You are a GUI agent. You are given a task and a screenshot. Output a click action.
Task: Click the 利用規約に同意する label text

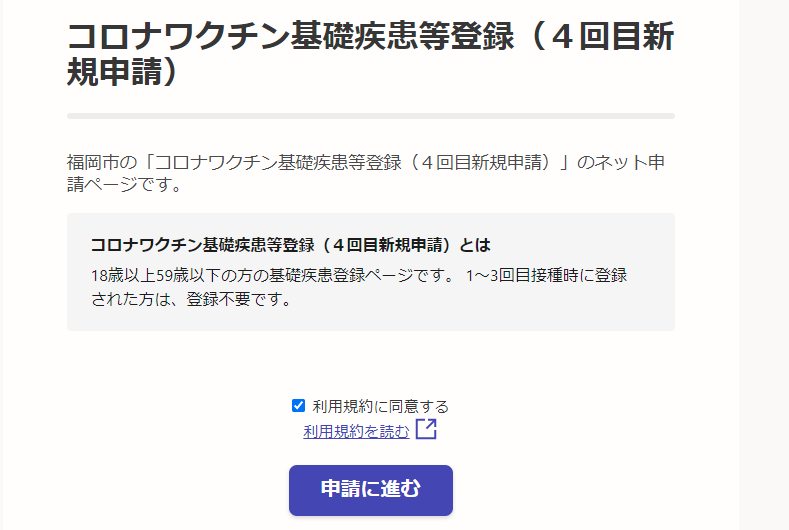point(380,406)
